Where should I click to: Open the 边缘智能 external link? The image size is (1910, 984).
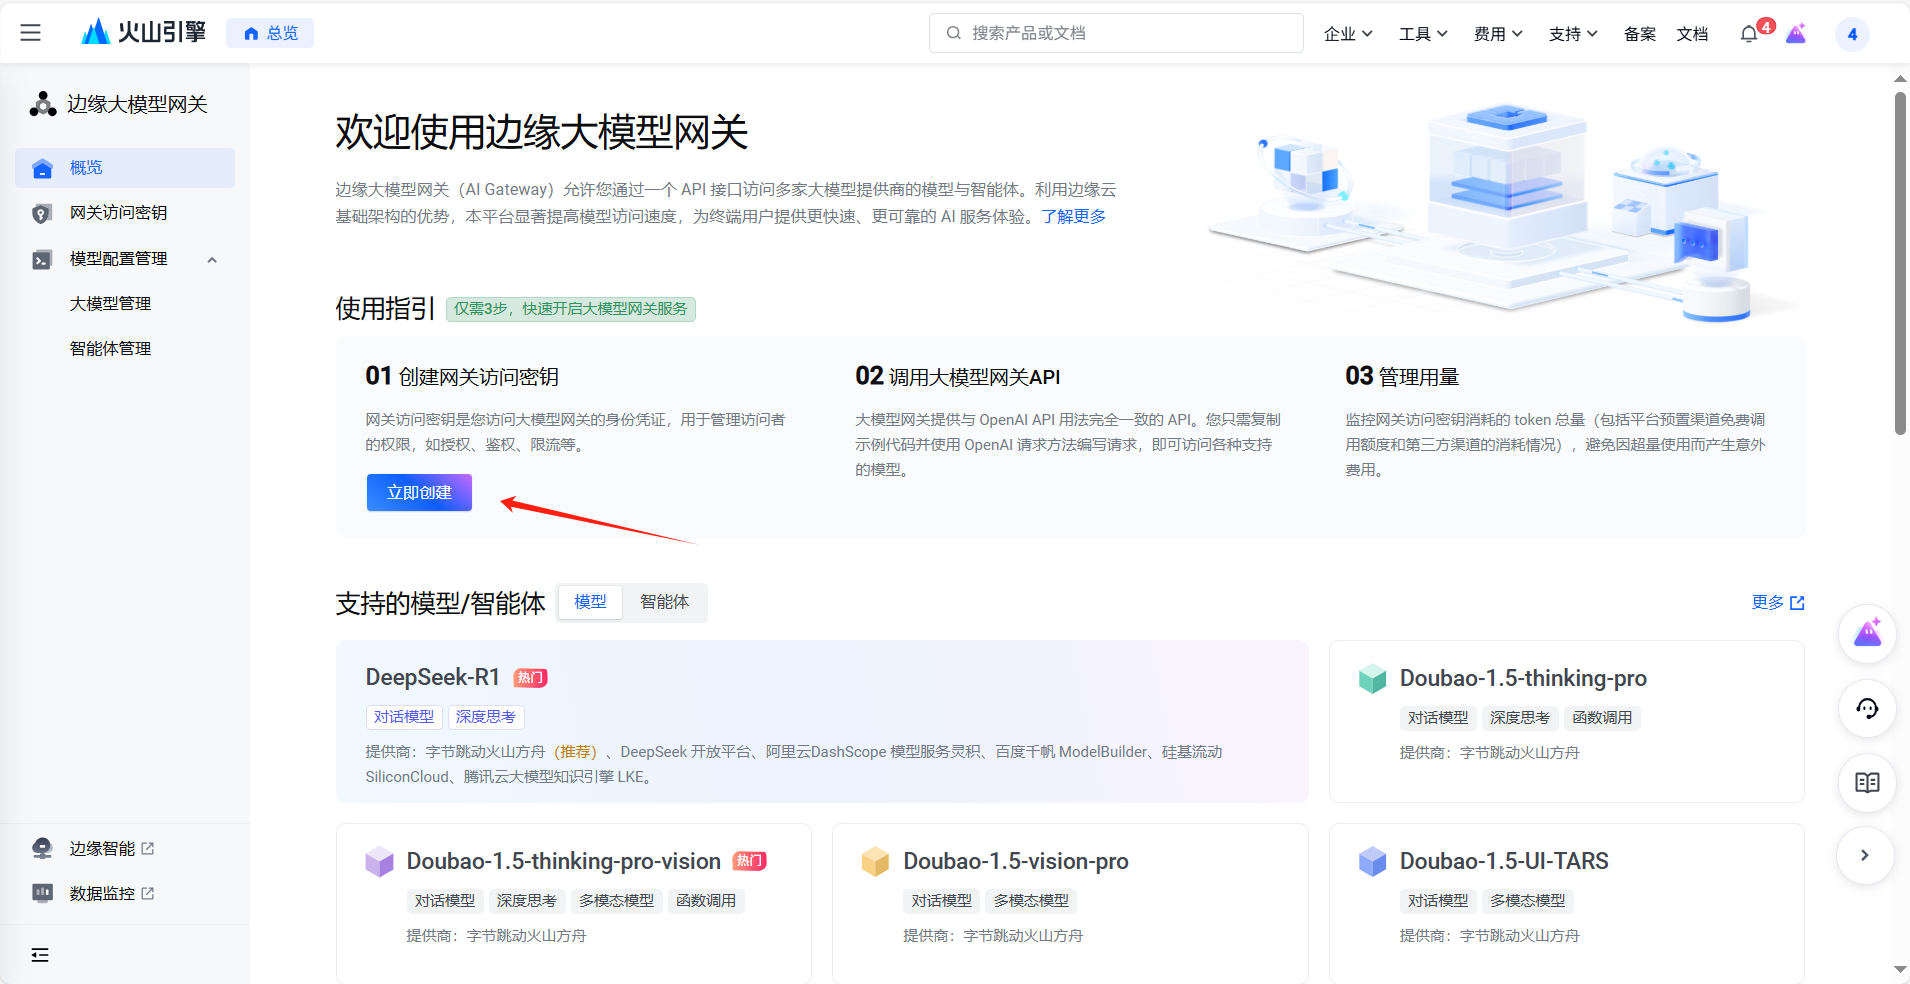[x=111, y=849]
